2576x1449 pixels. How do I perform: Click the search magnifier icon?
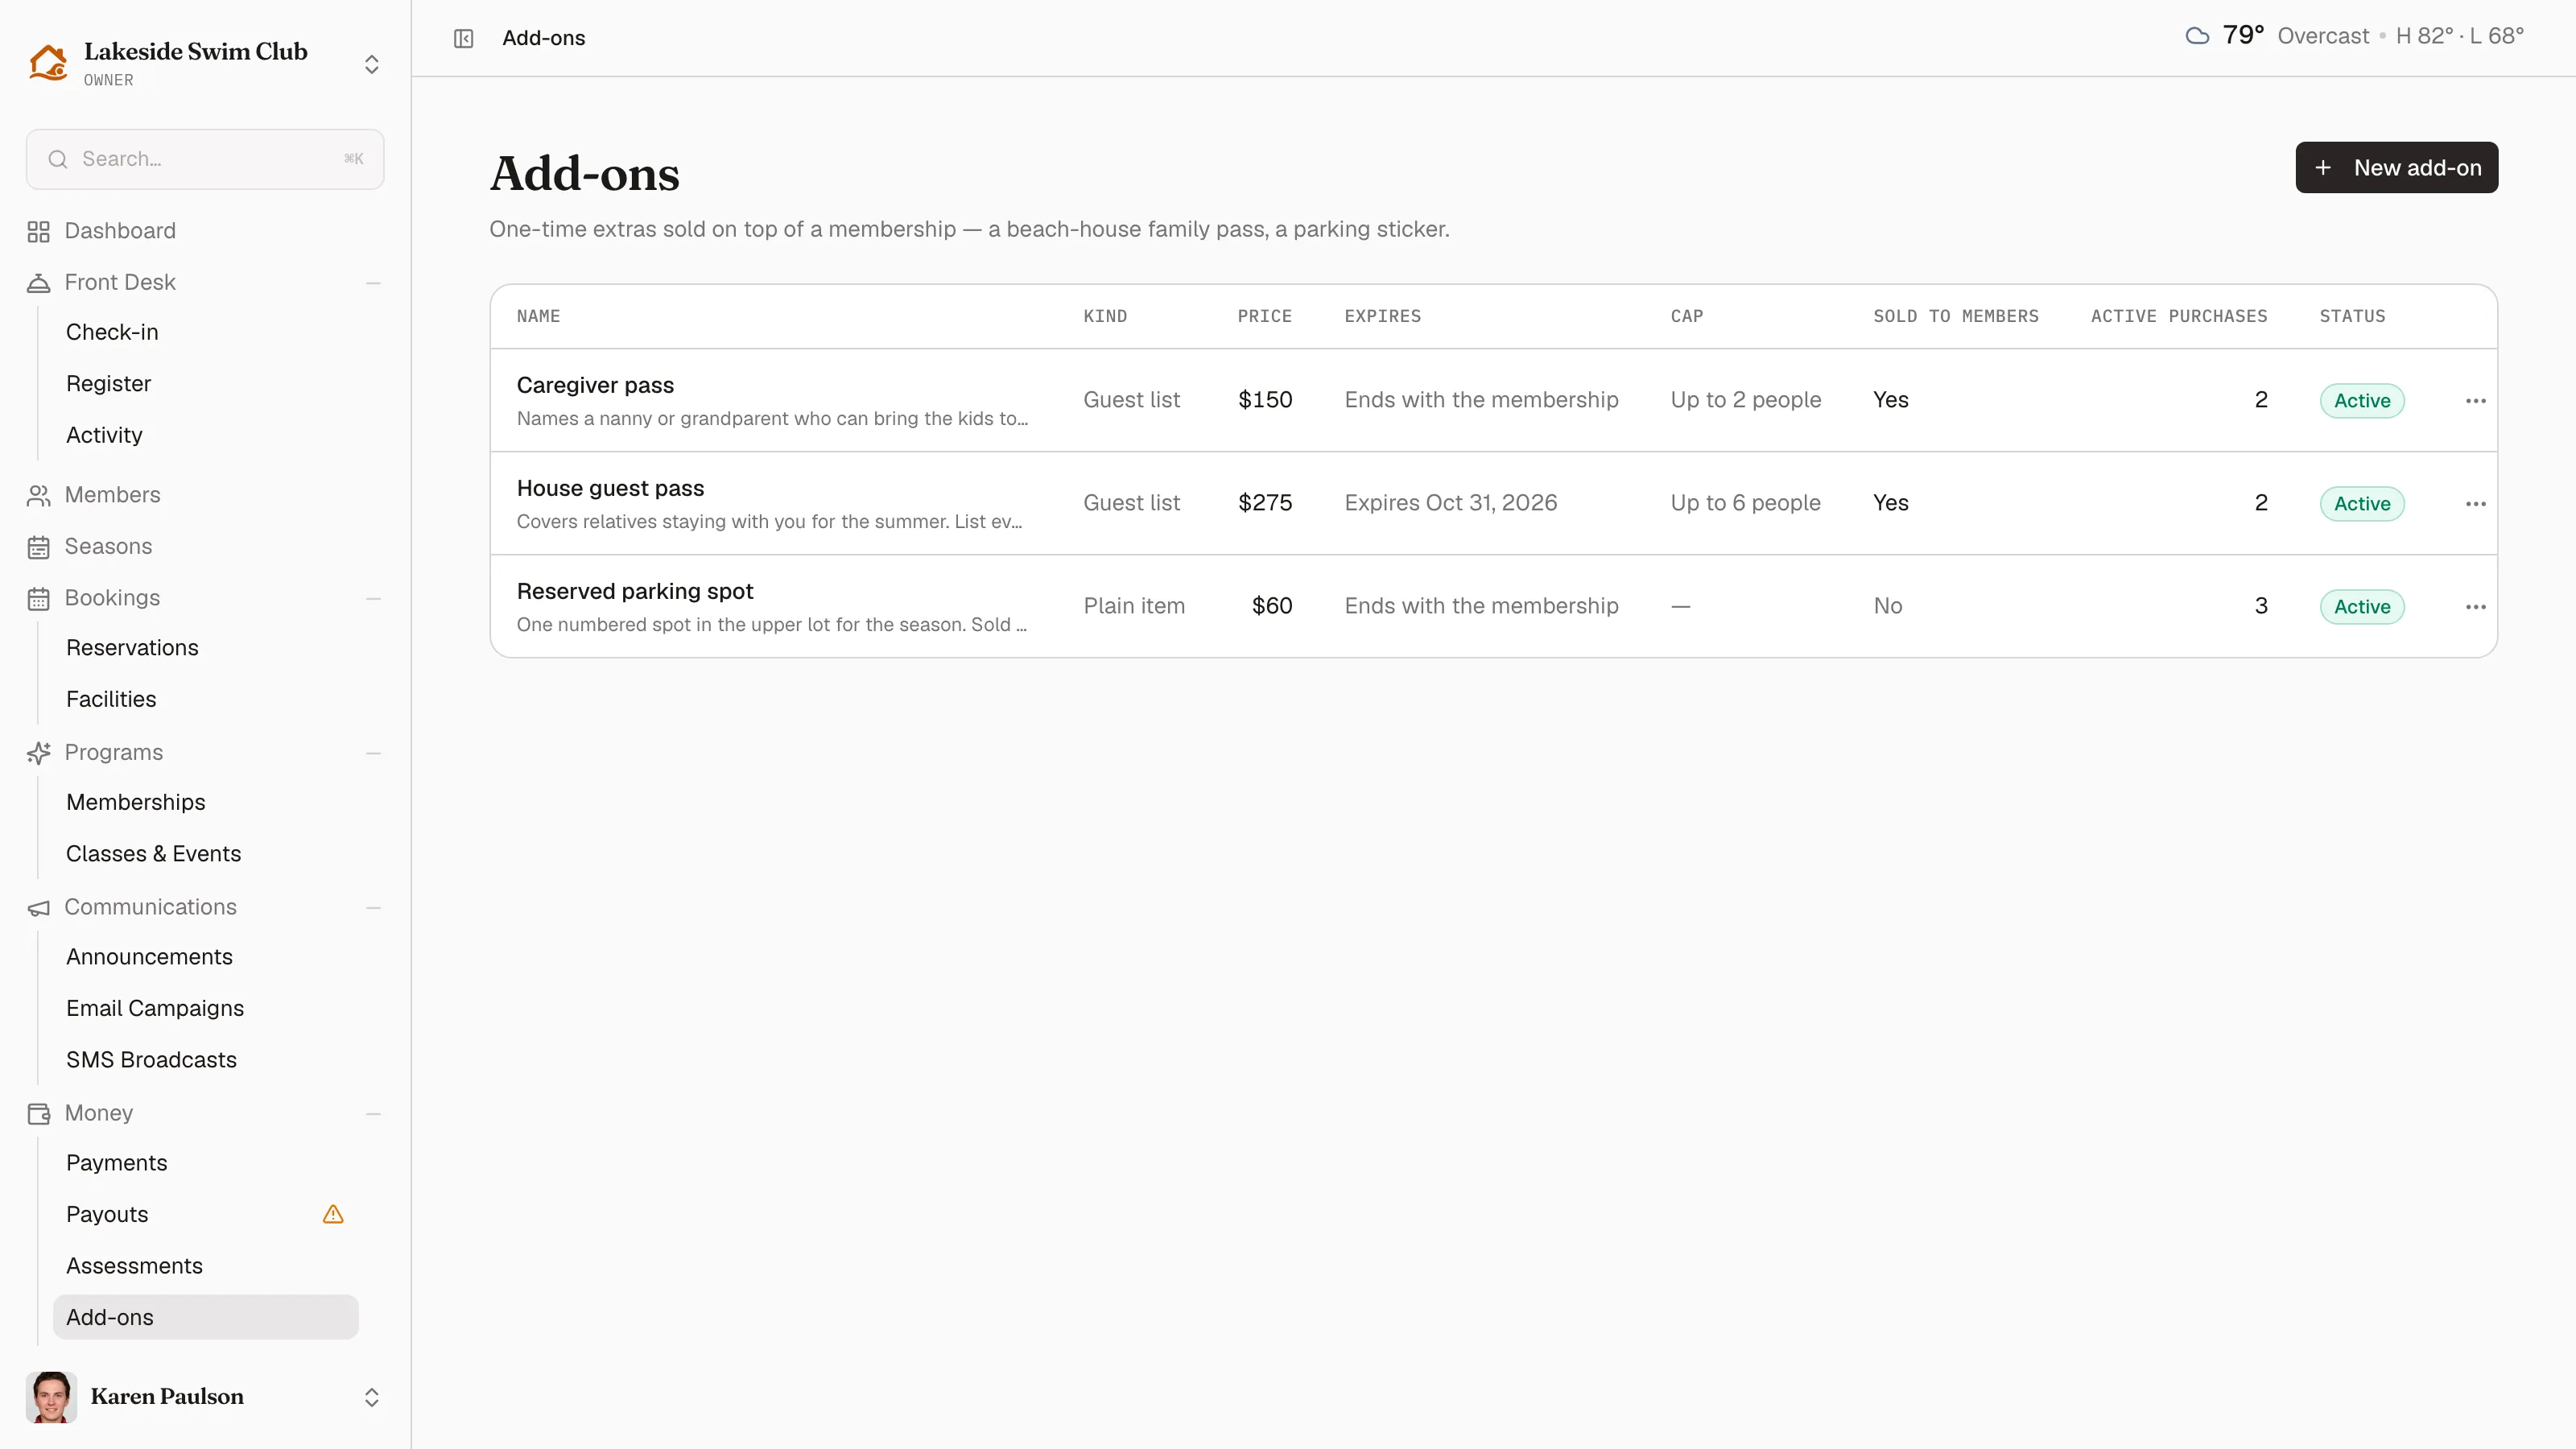58,159
